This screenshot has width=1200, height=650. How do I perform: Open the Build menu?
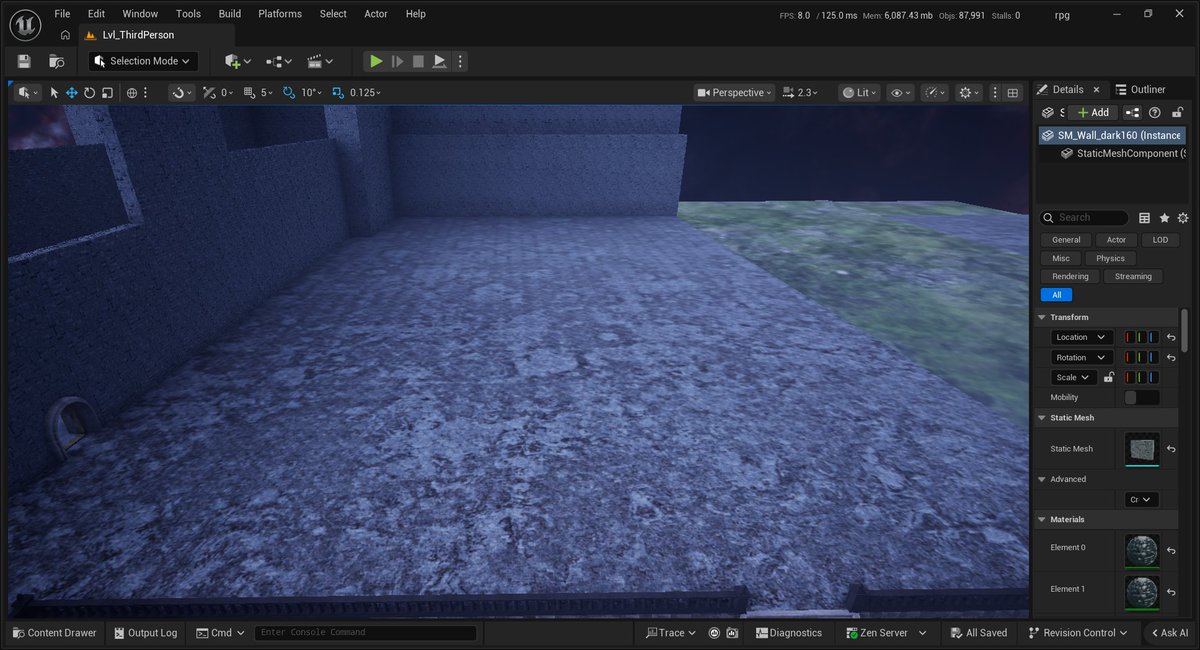point(230,14)
